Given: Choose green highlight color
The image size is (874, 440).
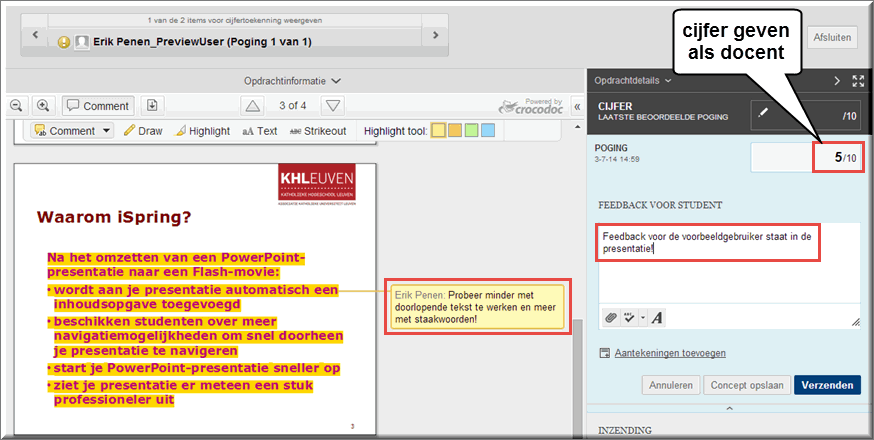Looking at the screenshot, I should (472, 131).
